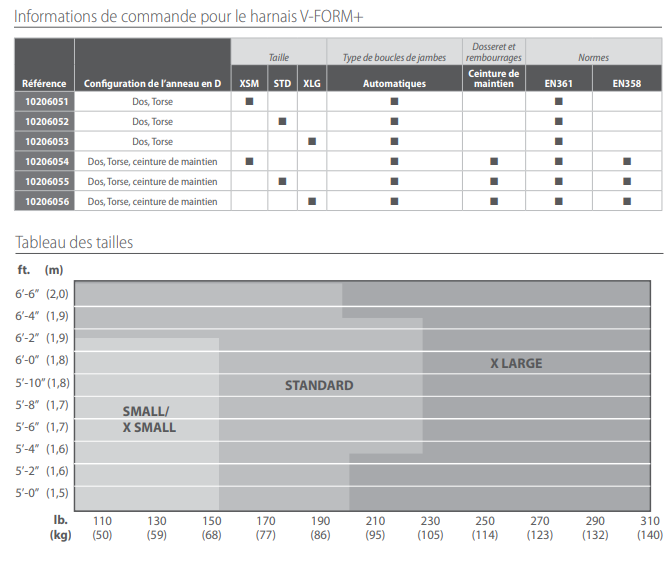Click the 'lb. (kg)' axis label

click(x=60, y=528)
